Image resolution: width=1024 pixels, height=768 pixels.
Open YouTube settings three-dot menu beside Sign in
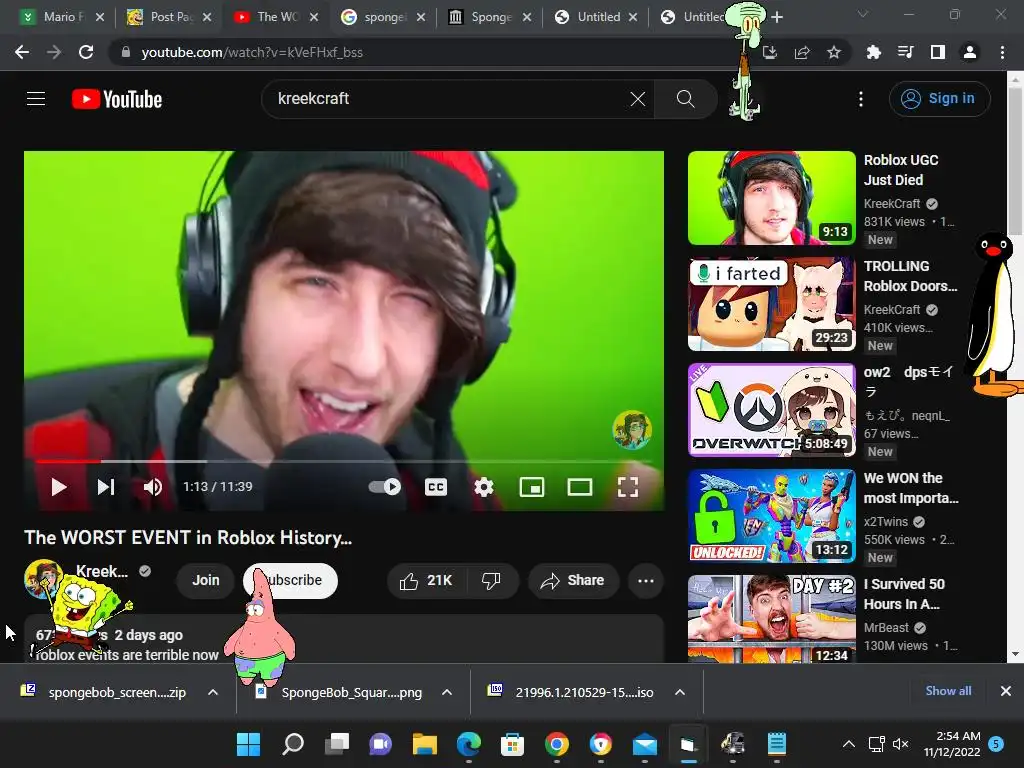pos(861,99)
